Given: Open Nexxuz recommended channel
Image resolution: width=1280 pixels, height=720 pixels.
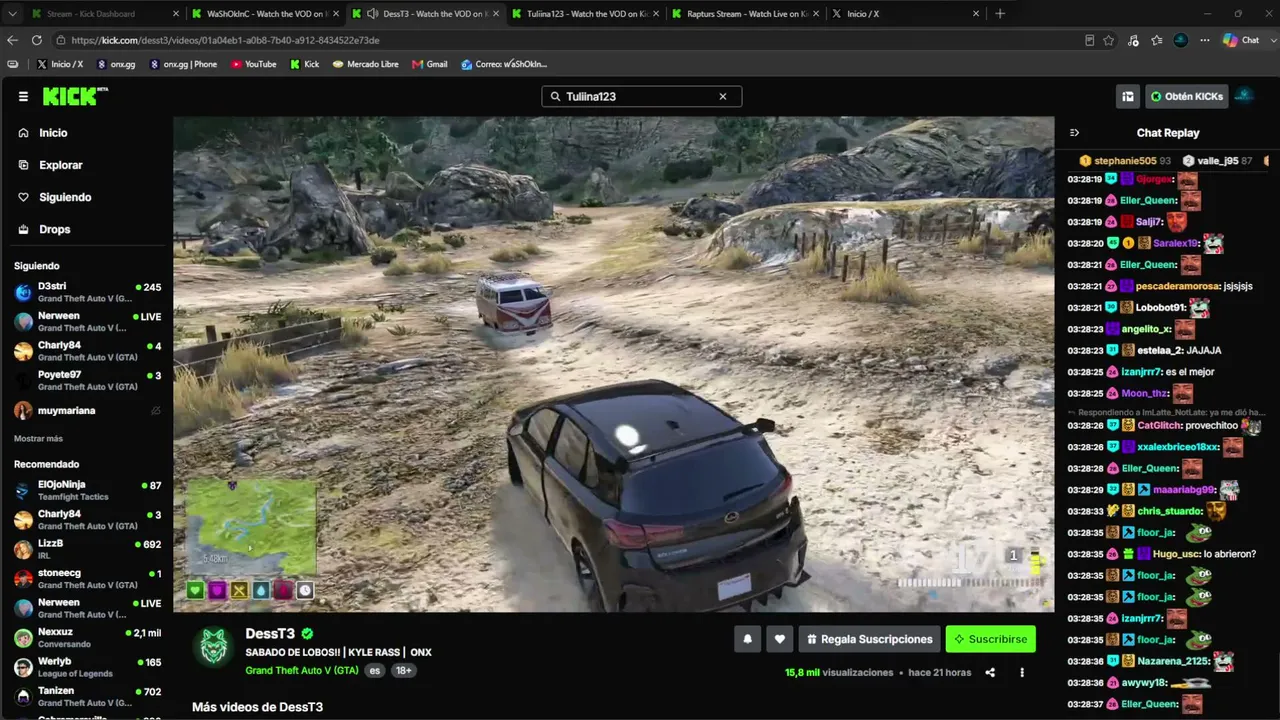Looking at the screenshot, I should click(87, 637).
